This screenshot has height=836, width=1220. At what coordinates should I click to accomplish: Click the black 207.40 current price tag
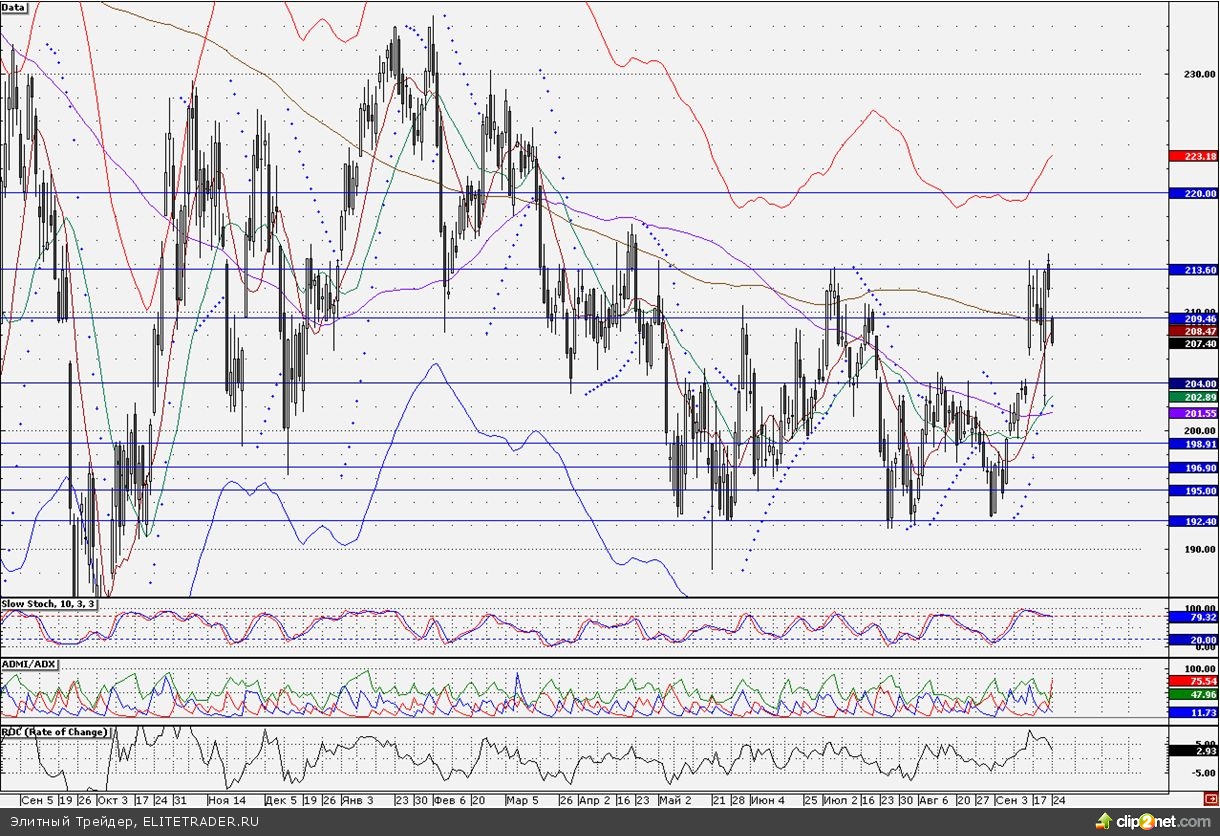[1191, 343]
